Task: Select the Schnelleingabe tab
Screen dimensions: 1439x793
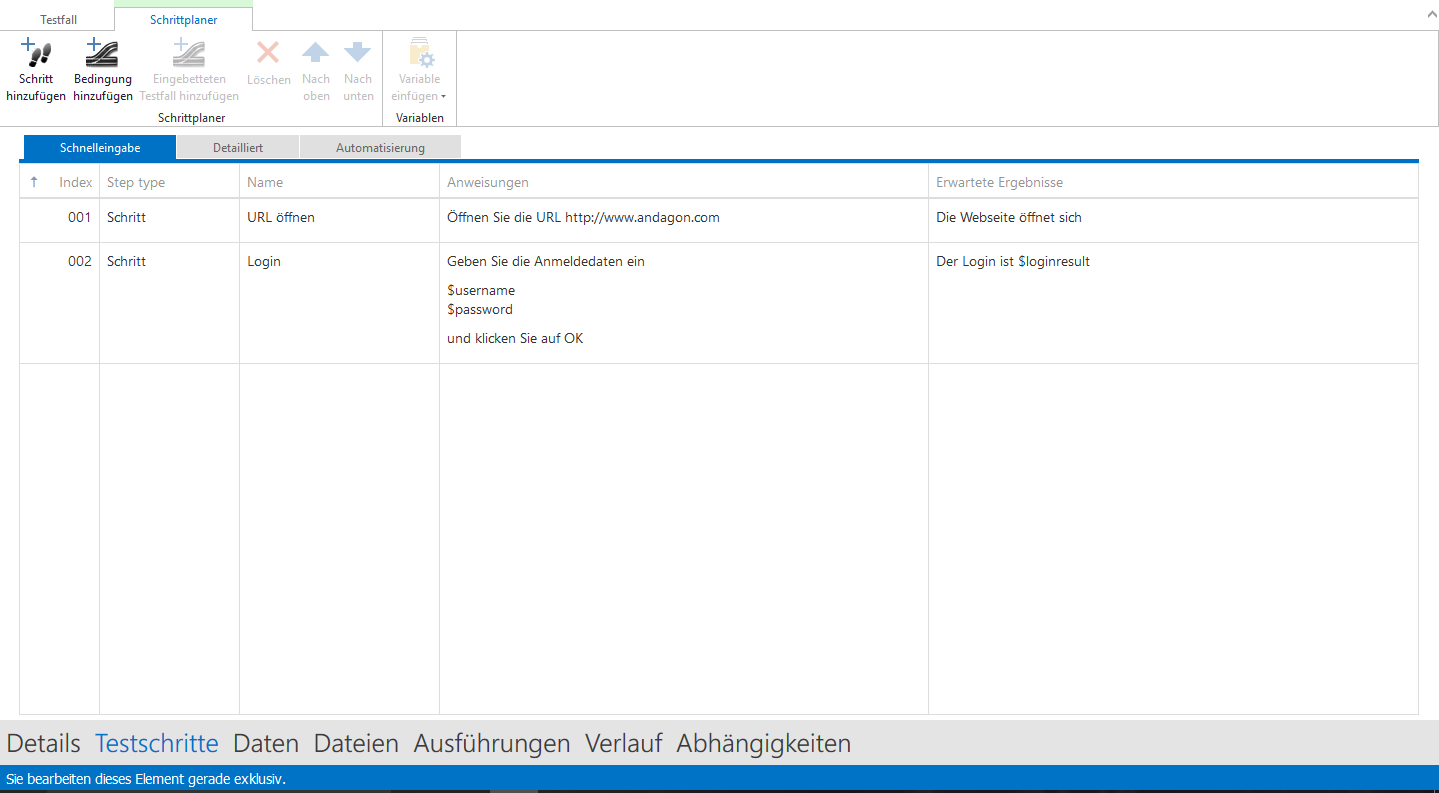Action: pyautogui.click(x=100, y=148)
